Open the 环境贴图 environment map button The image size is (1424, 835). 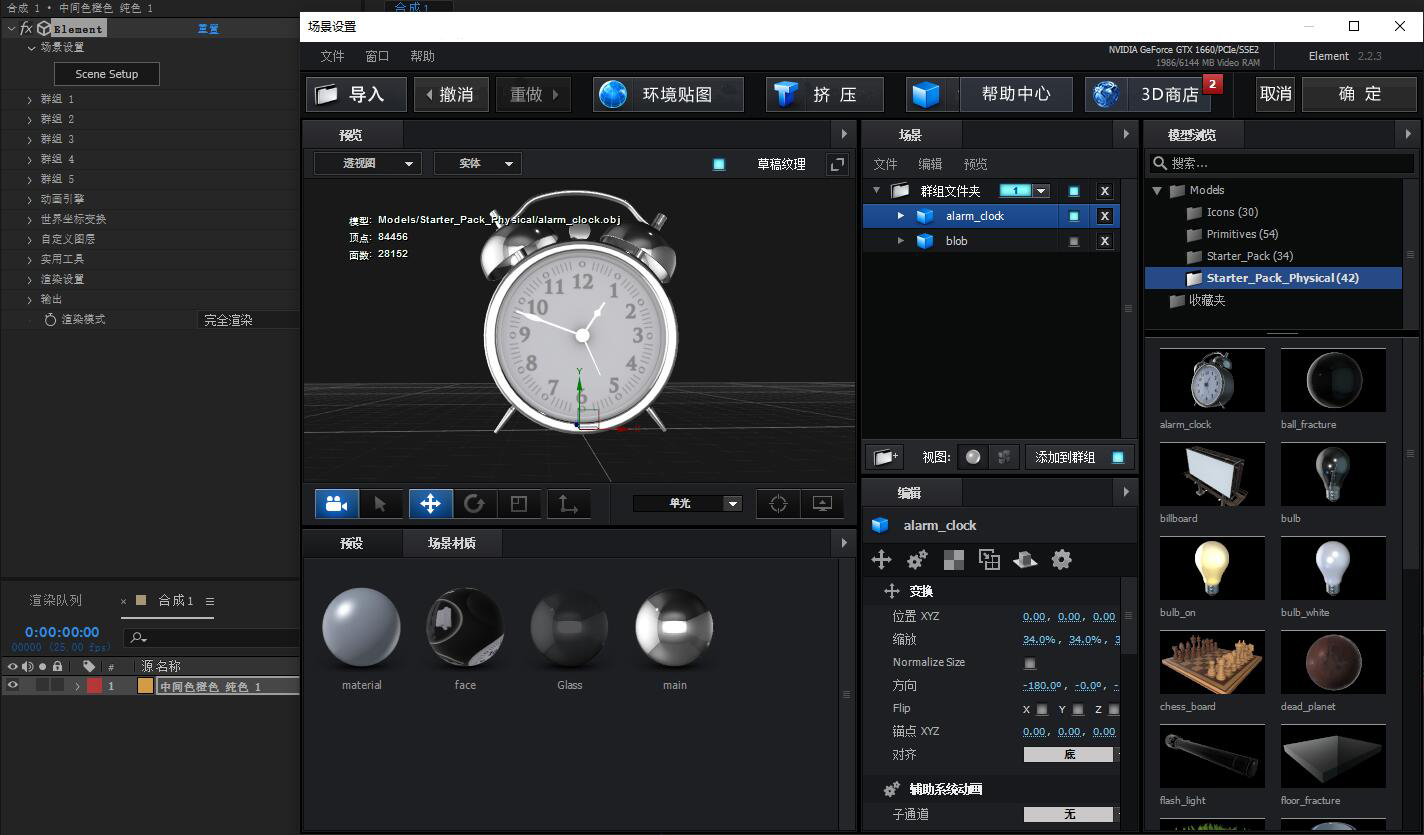668,94
